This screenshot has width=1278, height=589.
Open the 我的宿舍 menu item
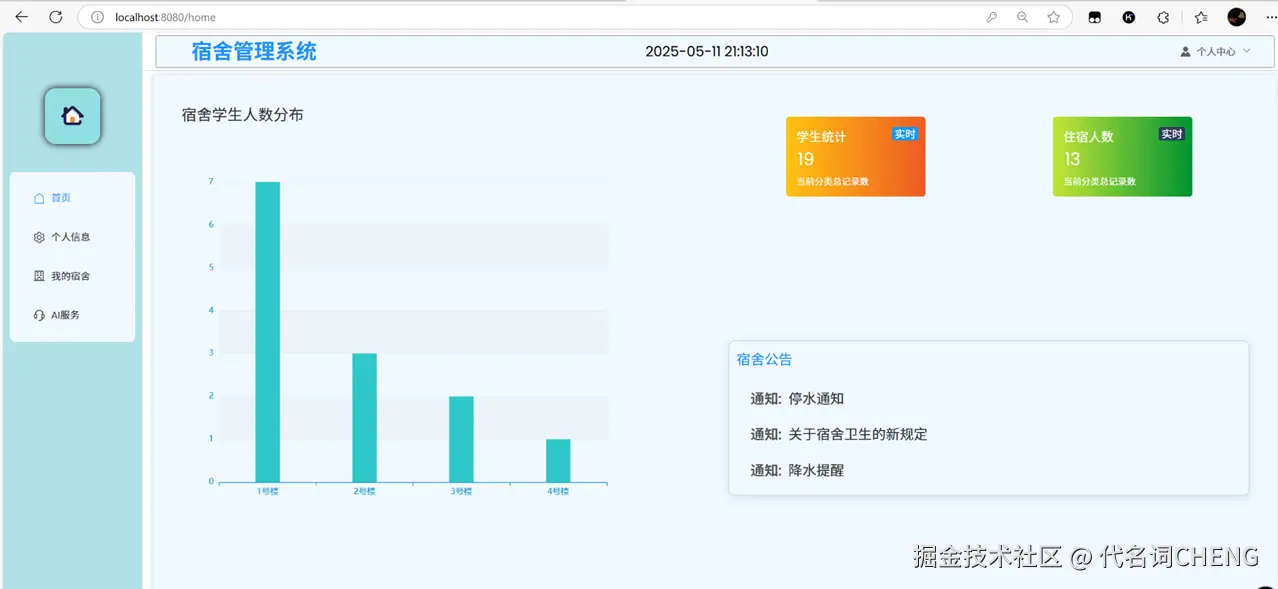[x=72, y=276]
